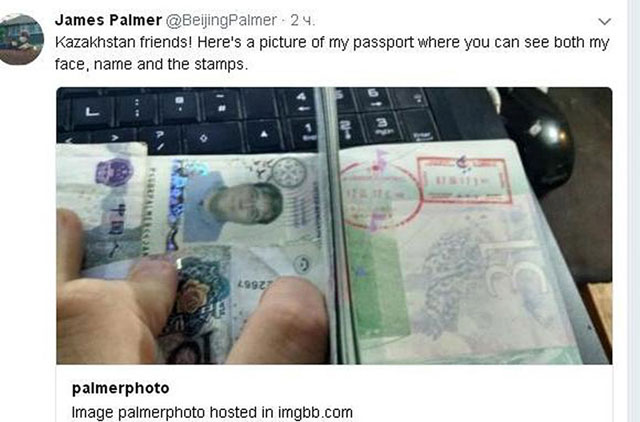Image resolution: width=640 pixels, height=422 pixels.
Task: Open the tweet timestamp "2 ч."
Action: [x=302, y=20]
